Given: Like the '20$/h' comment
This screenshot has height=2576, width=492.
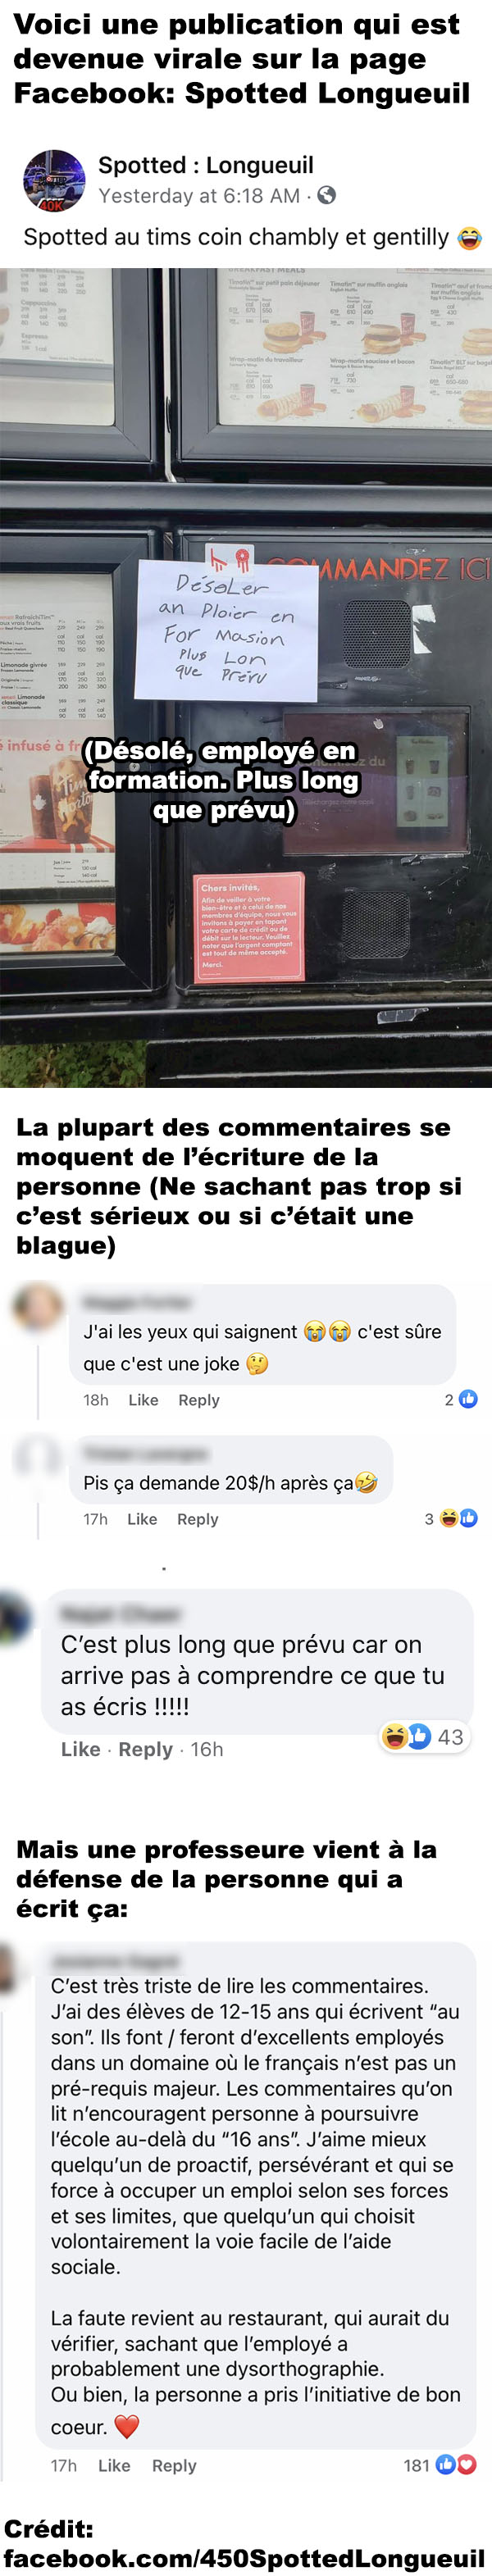Looking at the screenshot, I should [x=142, y=1519].
